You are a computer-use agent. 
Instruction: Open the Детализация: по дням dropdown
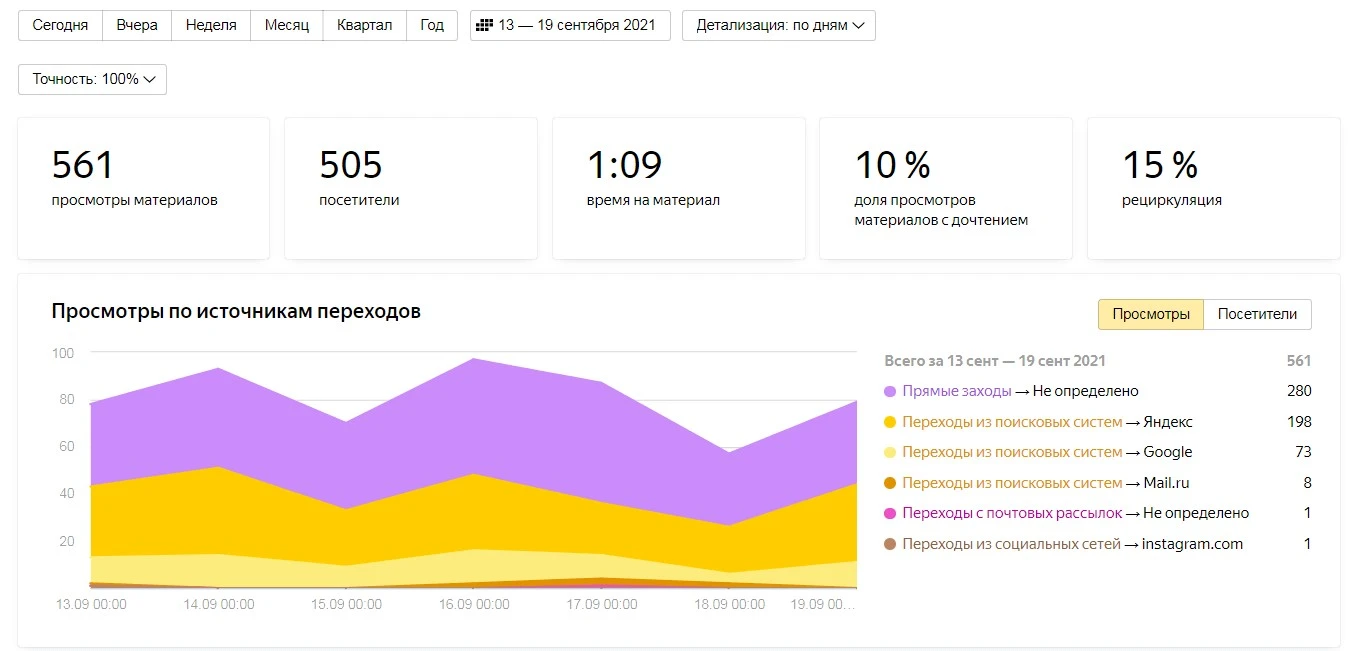(778, 25)
